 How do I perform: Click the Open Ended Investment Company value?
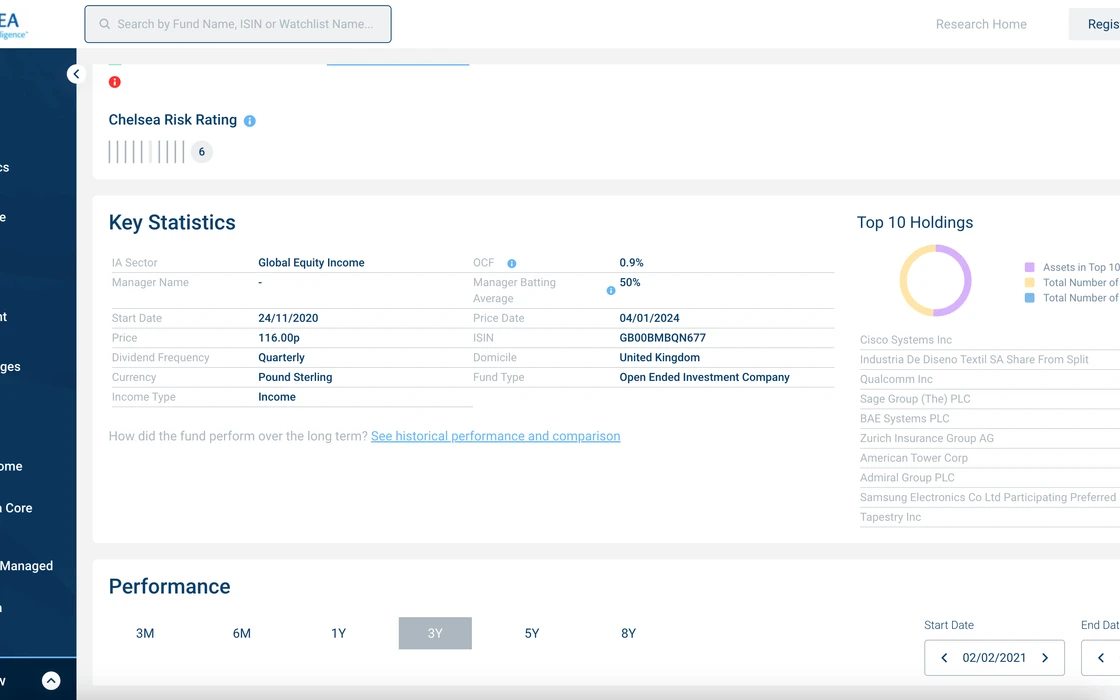(x=704, y=377)
